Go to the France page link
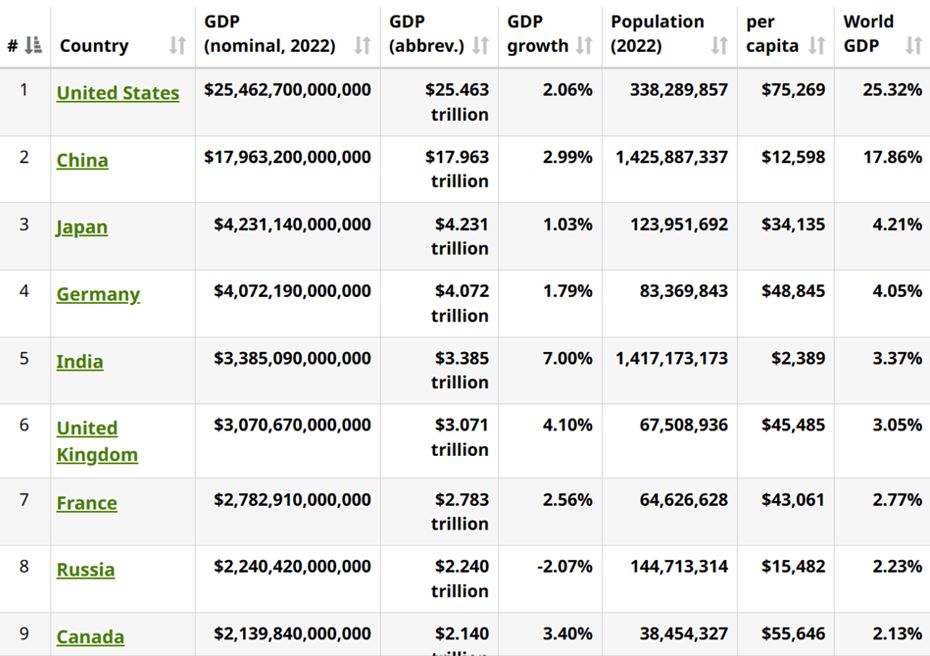This screenshot has height=656, width=930. [87, 503]
